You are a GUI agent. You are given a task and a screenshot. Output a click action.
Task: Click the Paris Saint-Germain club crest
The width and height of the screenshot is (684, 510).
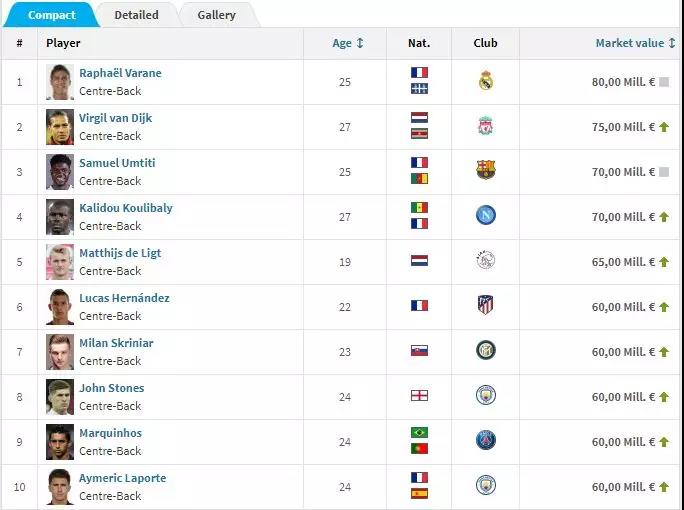coord(486,441)
